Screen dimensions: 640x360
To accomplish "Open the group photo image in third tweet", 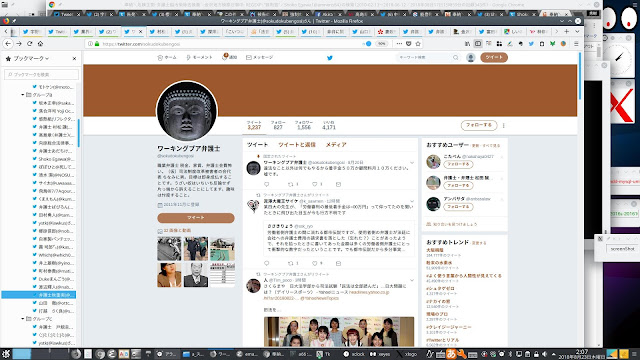I will point(339,332).
